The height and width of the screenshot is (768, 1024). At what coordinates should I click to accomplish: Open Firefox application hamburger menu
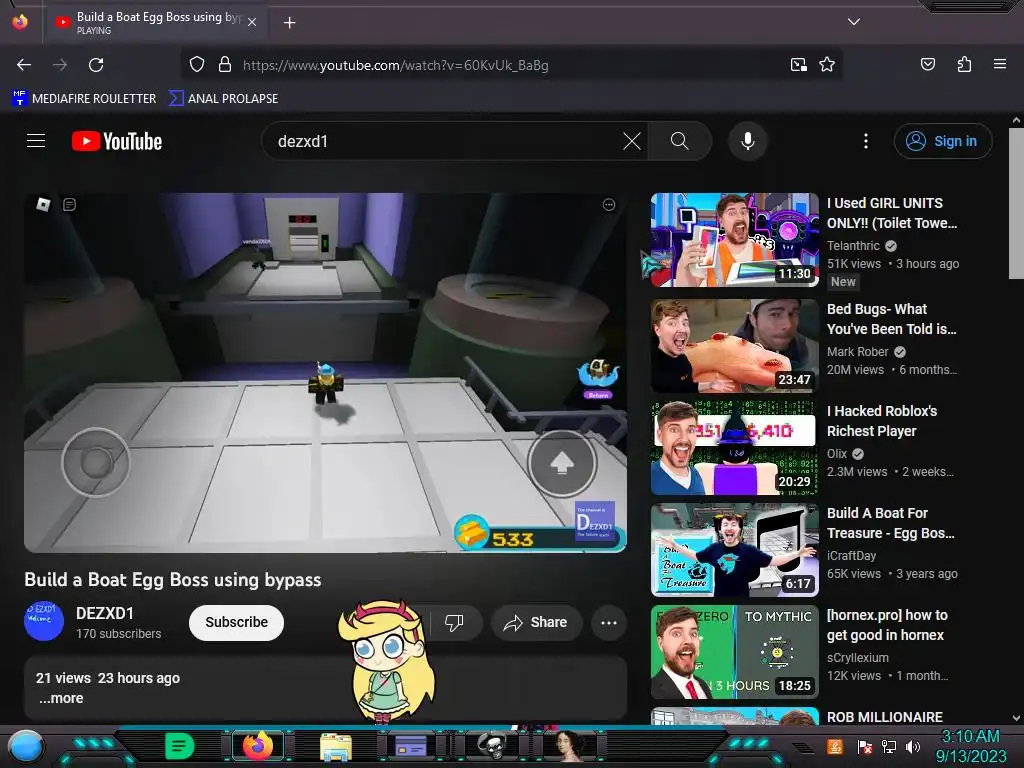click(999, 64)
